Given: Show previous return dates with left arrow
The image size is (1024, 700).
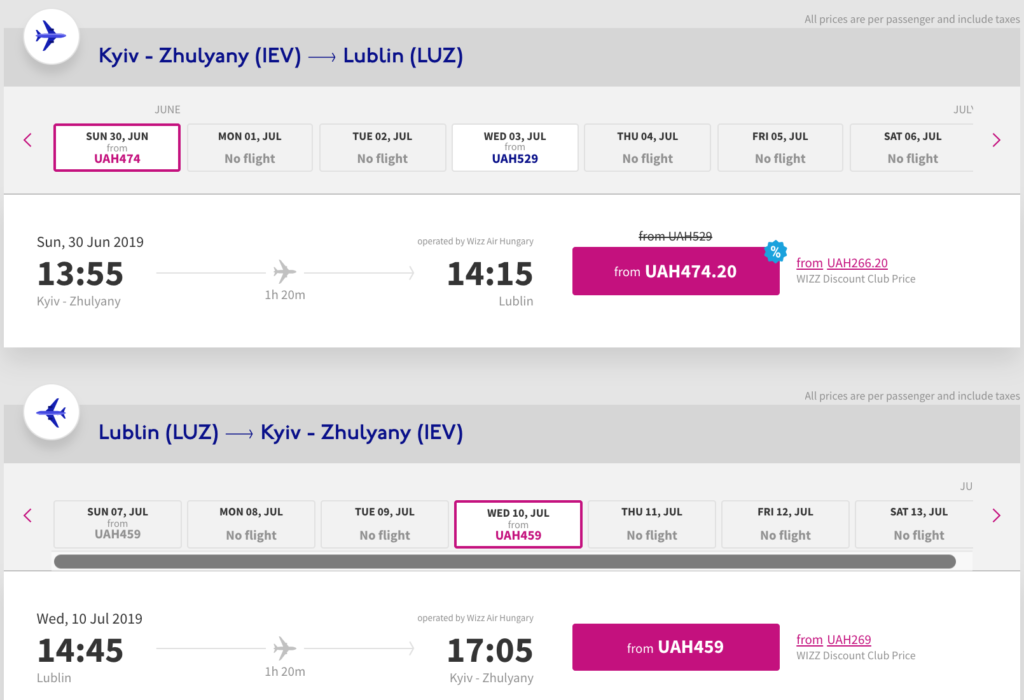Looking at the screenshot, I should (x=28, y=516).
